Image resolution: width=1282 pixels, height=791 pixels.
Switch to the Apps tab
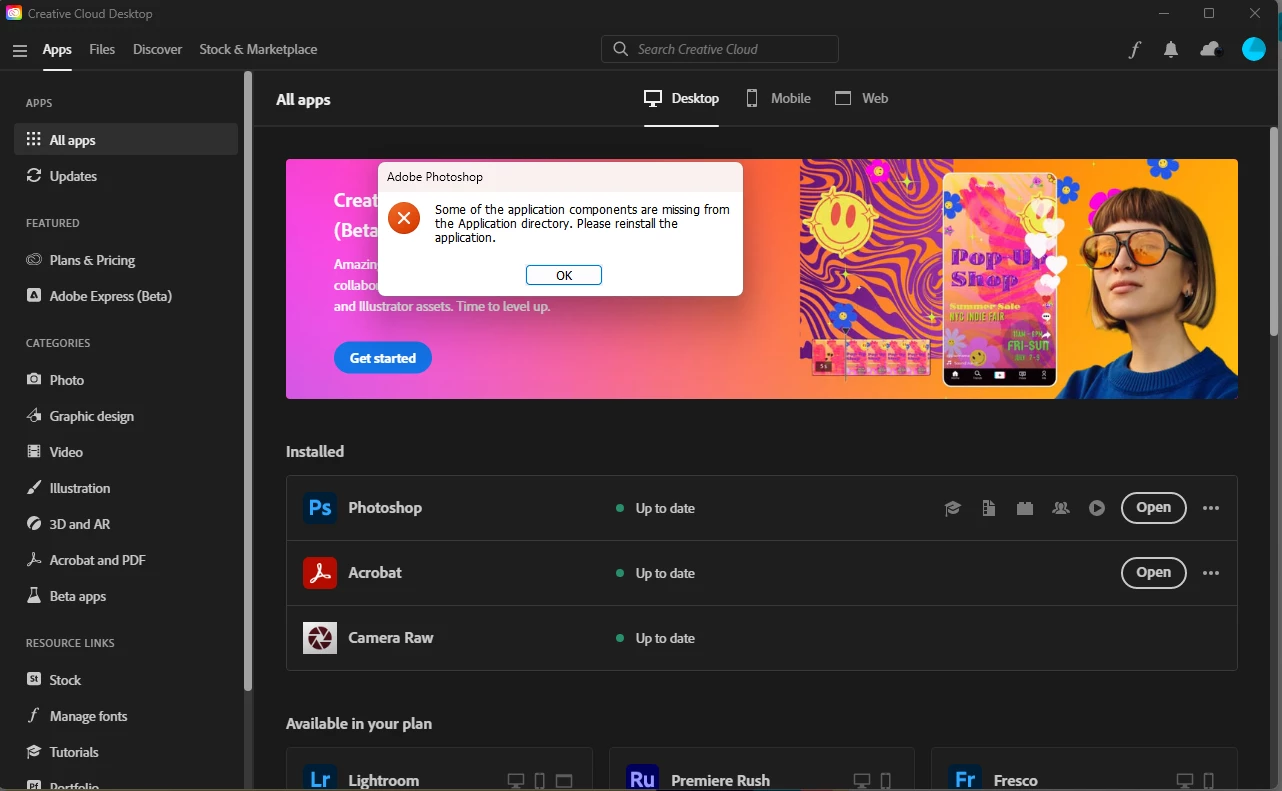[x=57, y=49]
